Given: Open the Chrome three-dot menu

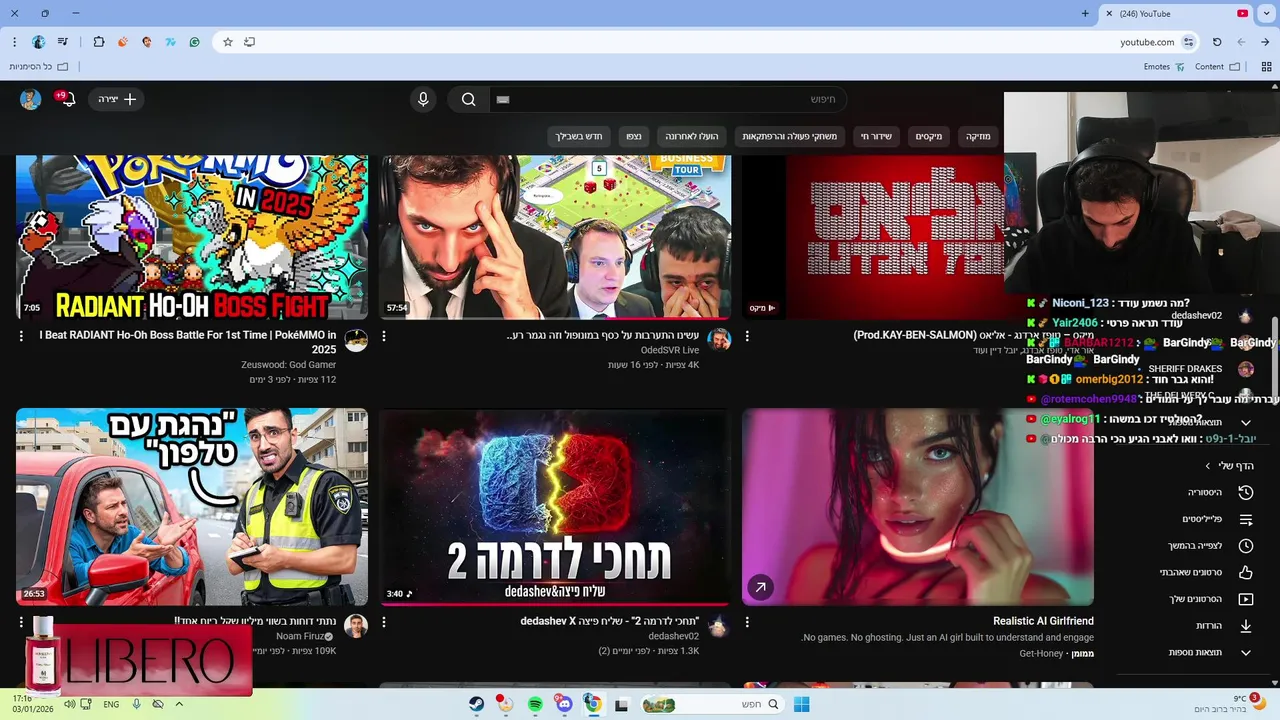Looking at the screenshot, I should 14,42.
